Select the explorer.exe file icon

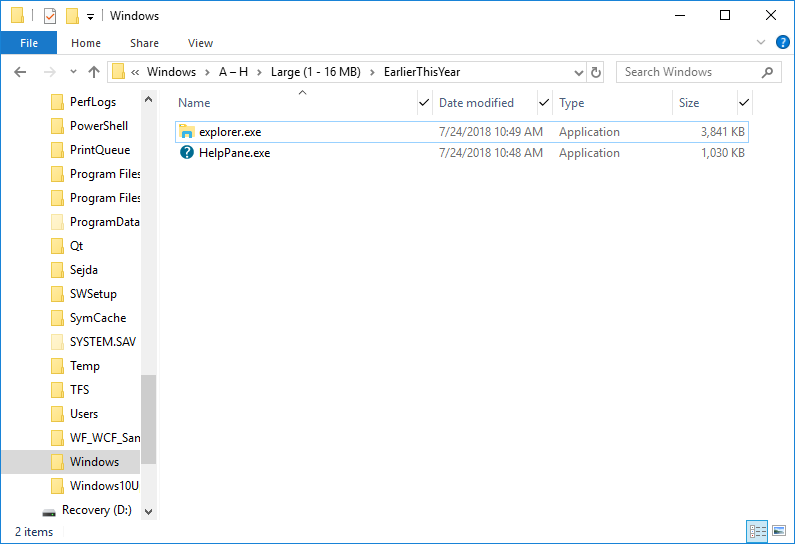(x=187, y=132)
